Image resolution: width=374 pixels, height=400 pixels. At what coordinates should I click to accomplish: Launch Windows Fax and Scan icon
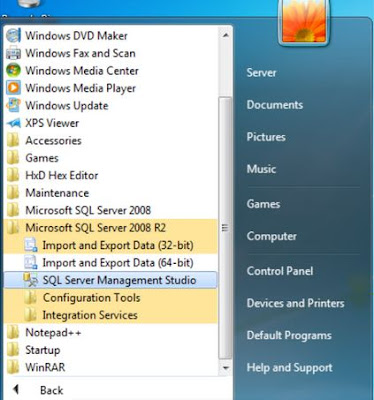(x=13, y=53)
